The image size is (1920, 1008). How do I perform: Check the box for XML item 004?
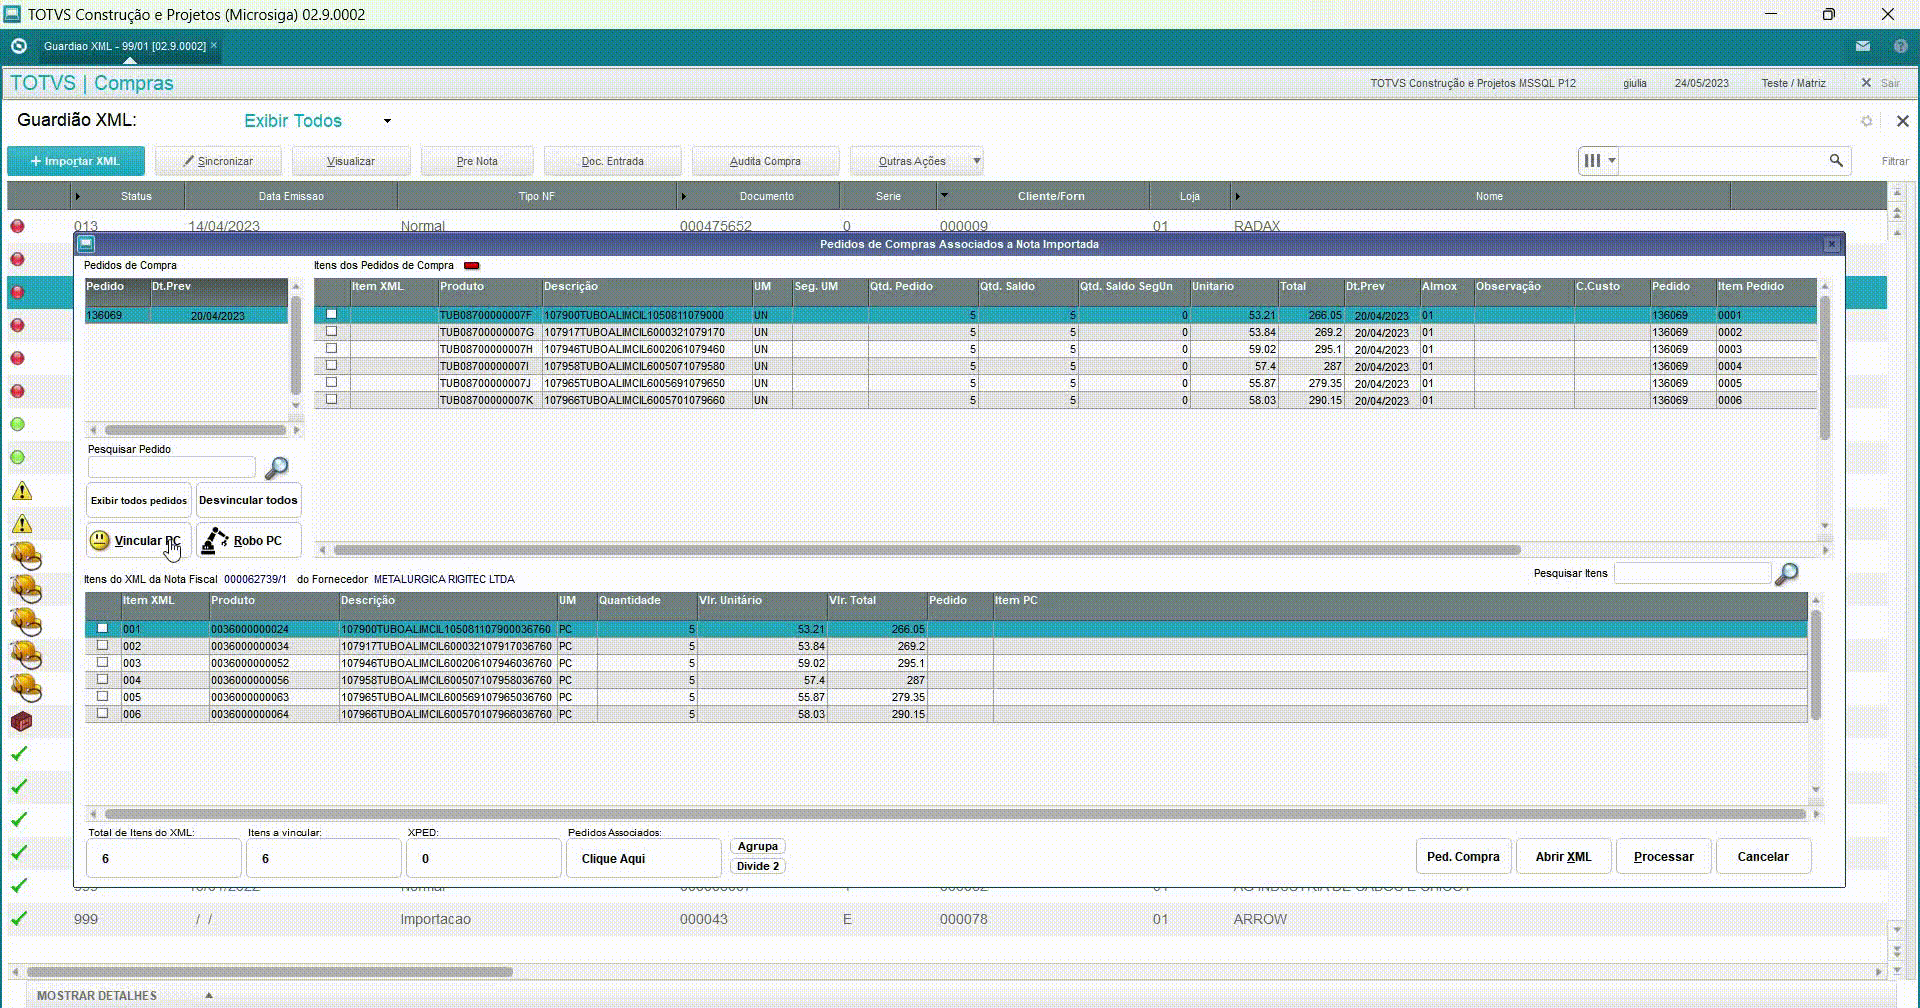coord(102,680)
